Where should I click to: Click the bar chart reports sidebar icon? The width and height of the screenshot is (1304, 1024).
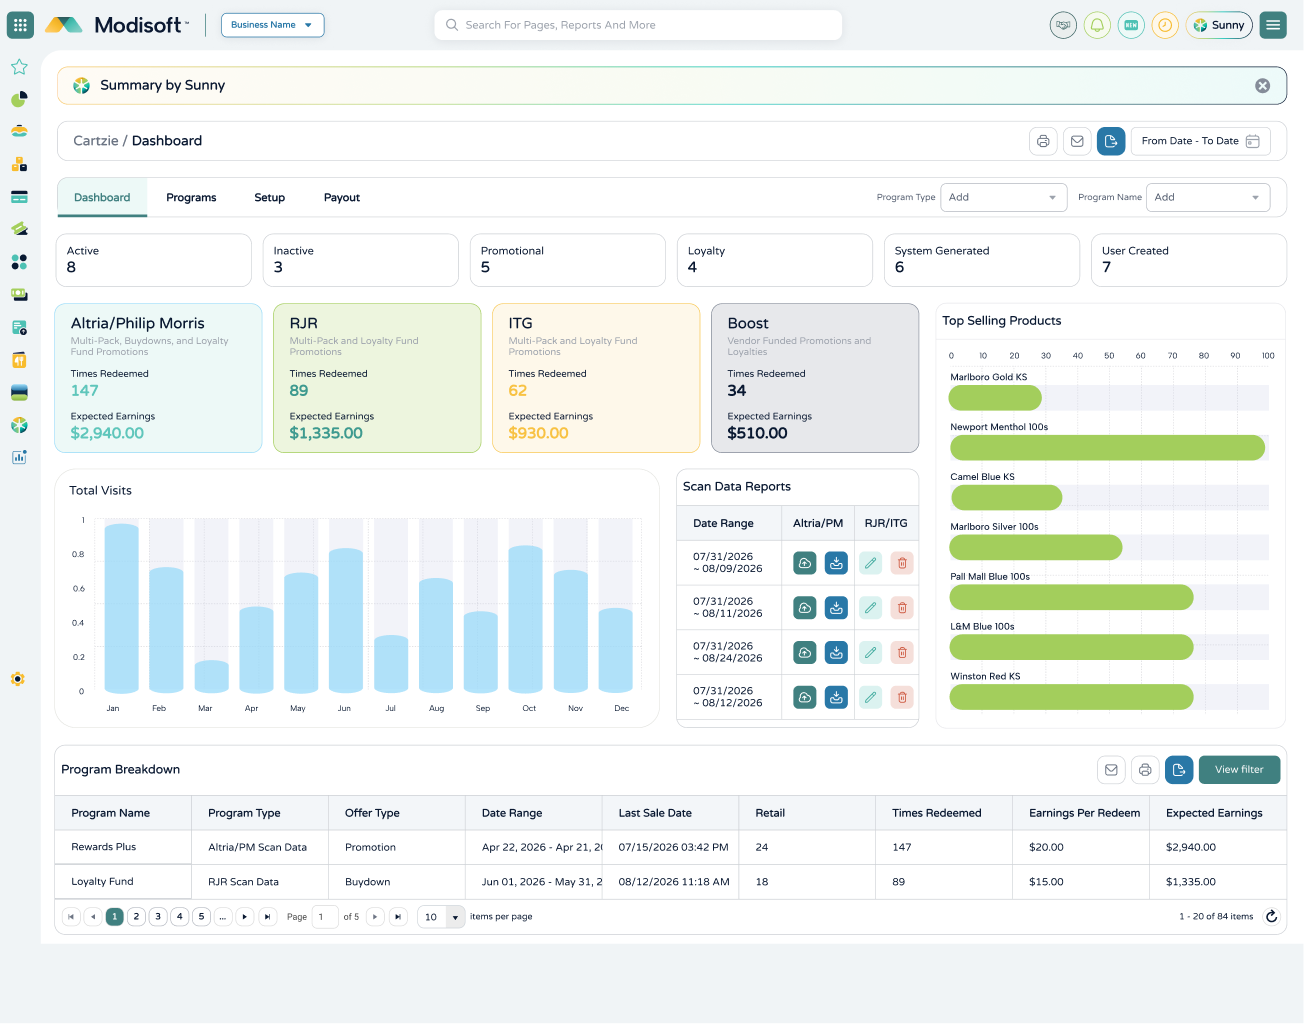pyautogui.click(x=19, y=457)
